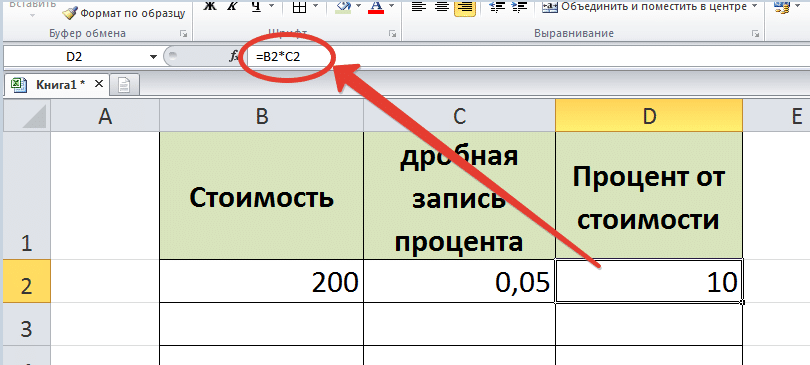Select empty cell B3
This screenshot has width=810, height=365.
262,324
